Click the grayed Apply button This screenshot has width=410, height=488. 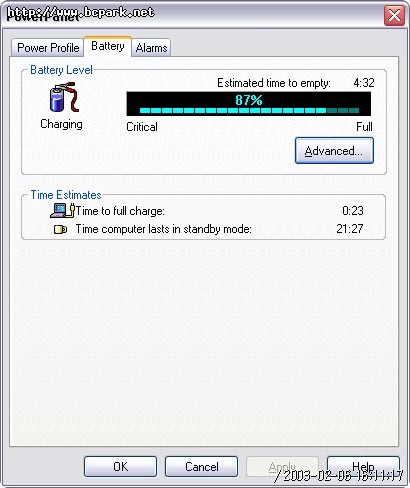click(x=282, y=466)
